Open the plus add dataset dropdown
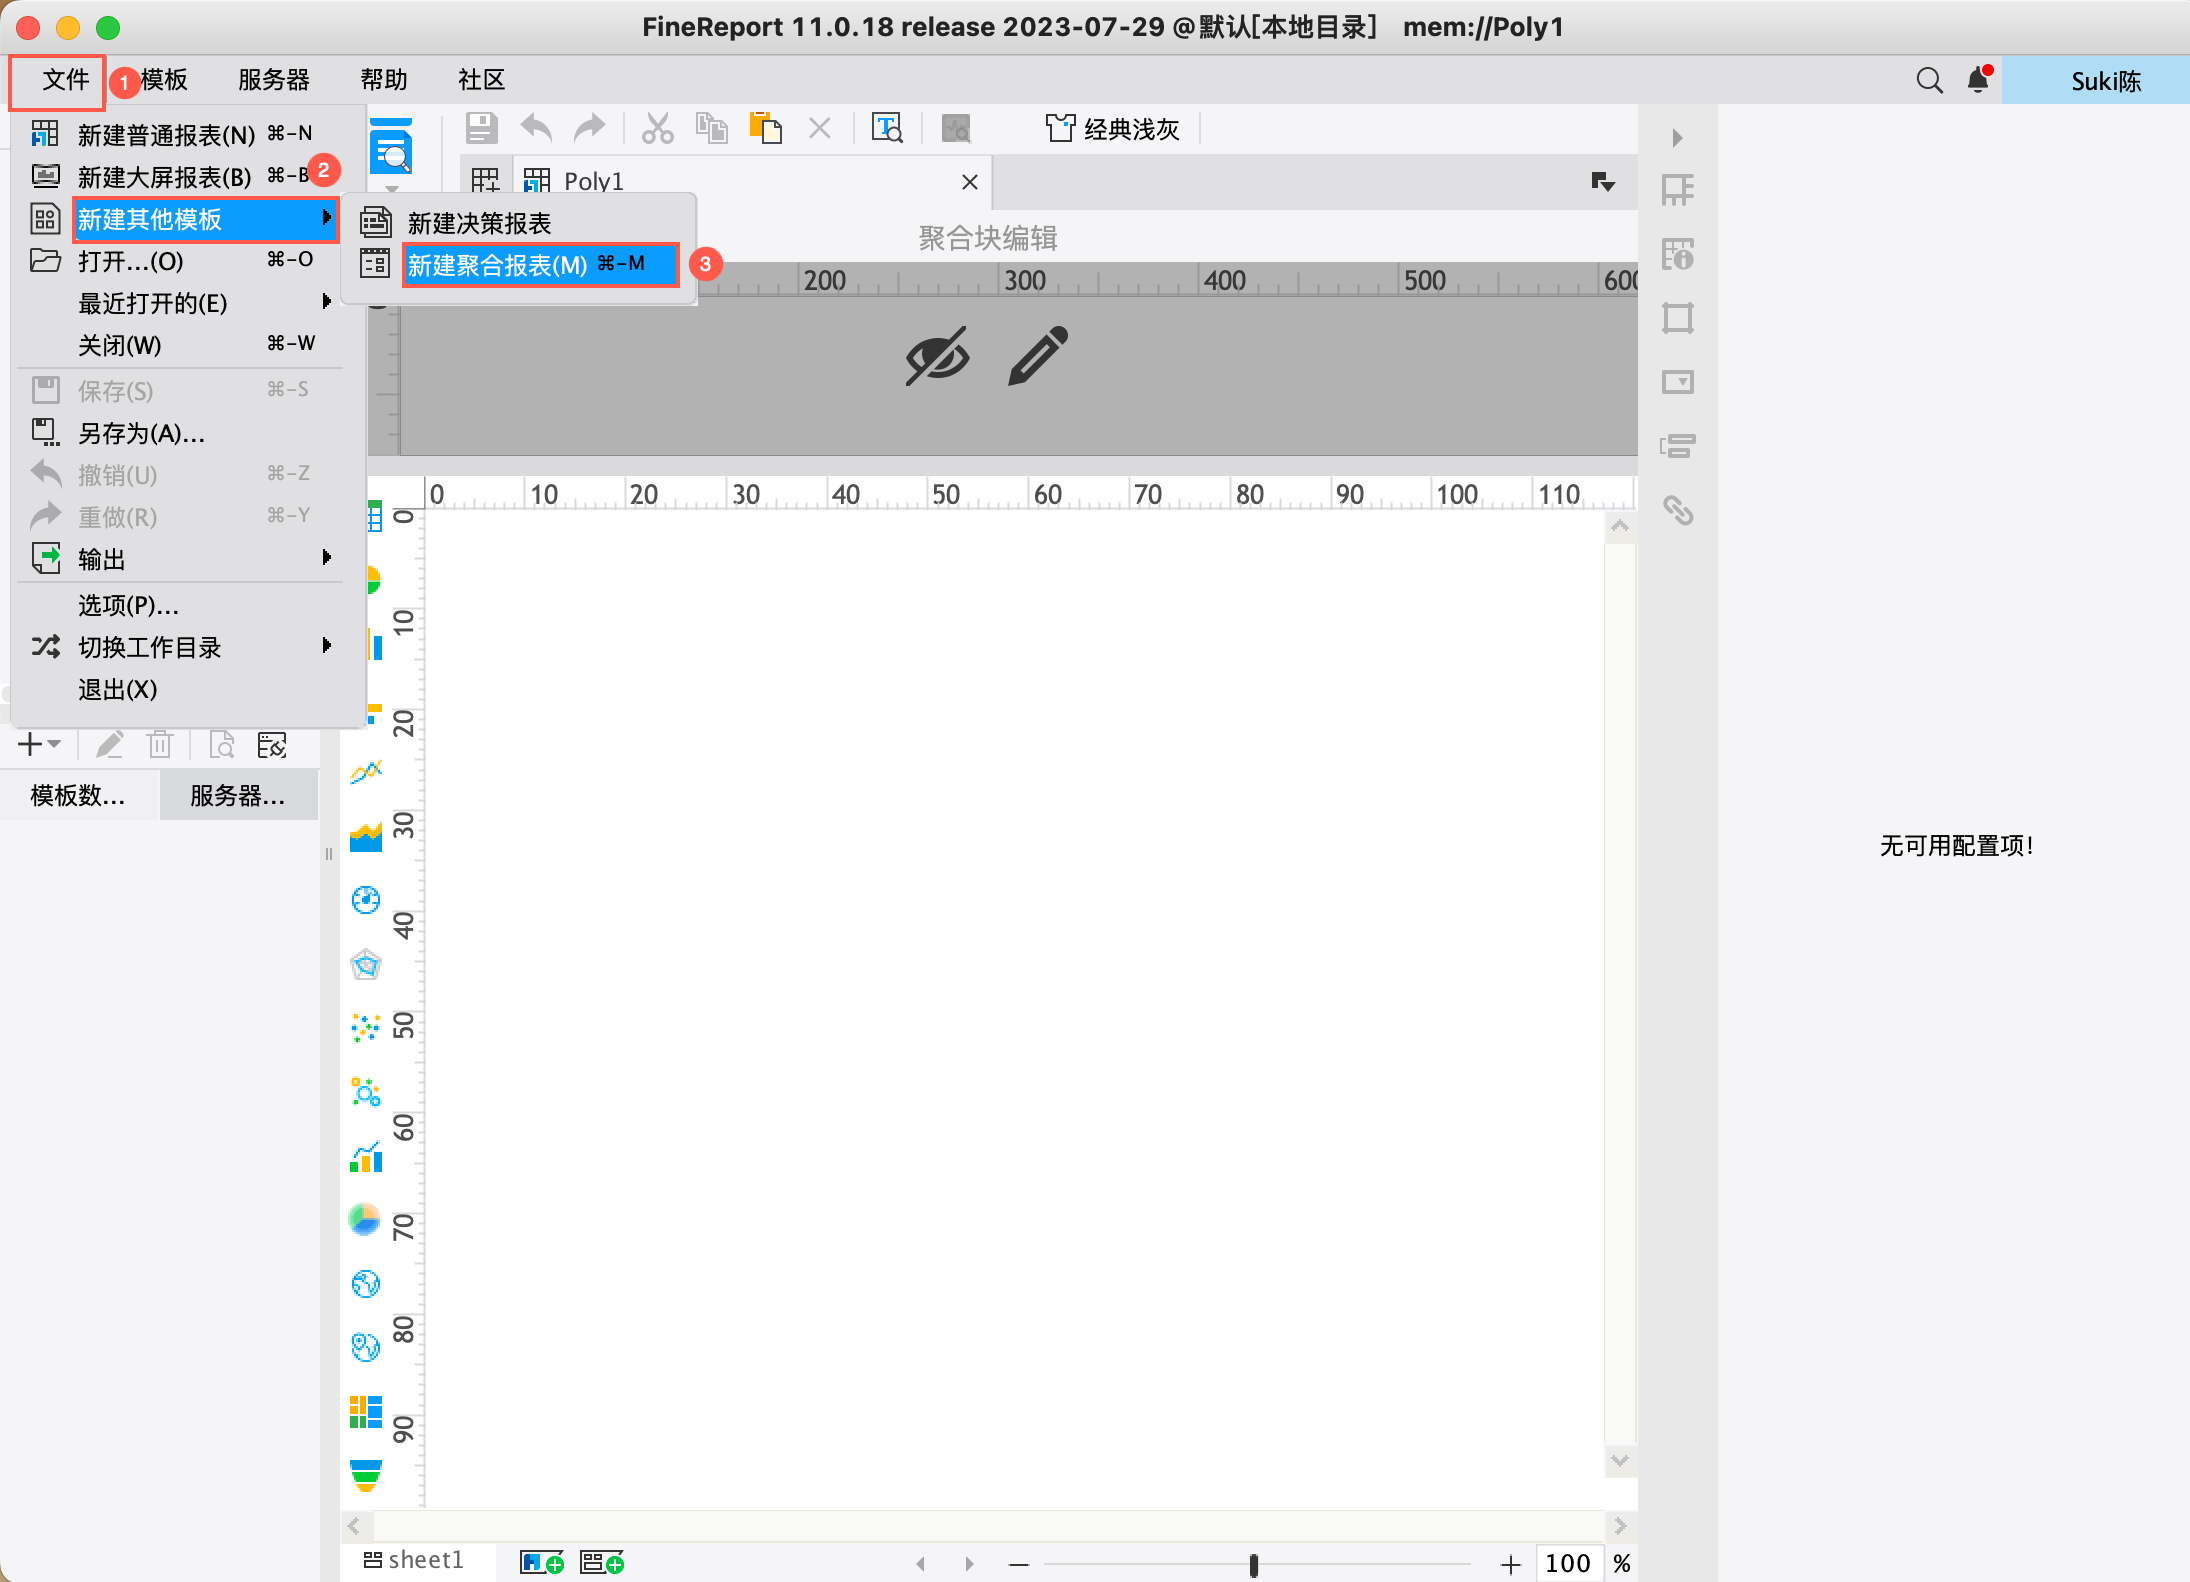Viewport: 2190px width, 1582px height. pyautogui.click(x=39, y=745)
